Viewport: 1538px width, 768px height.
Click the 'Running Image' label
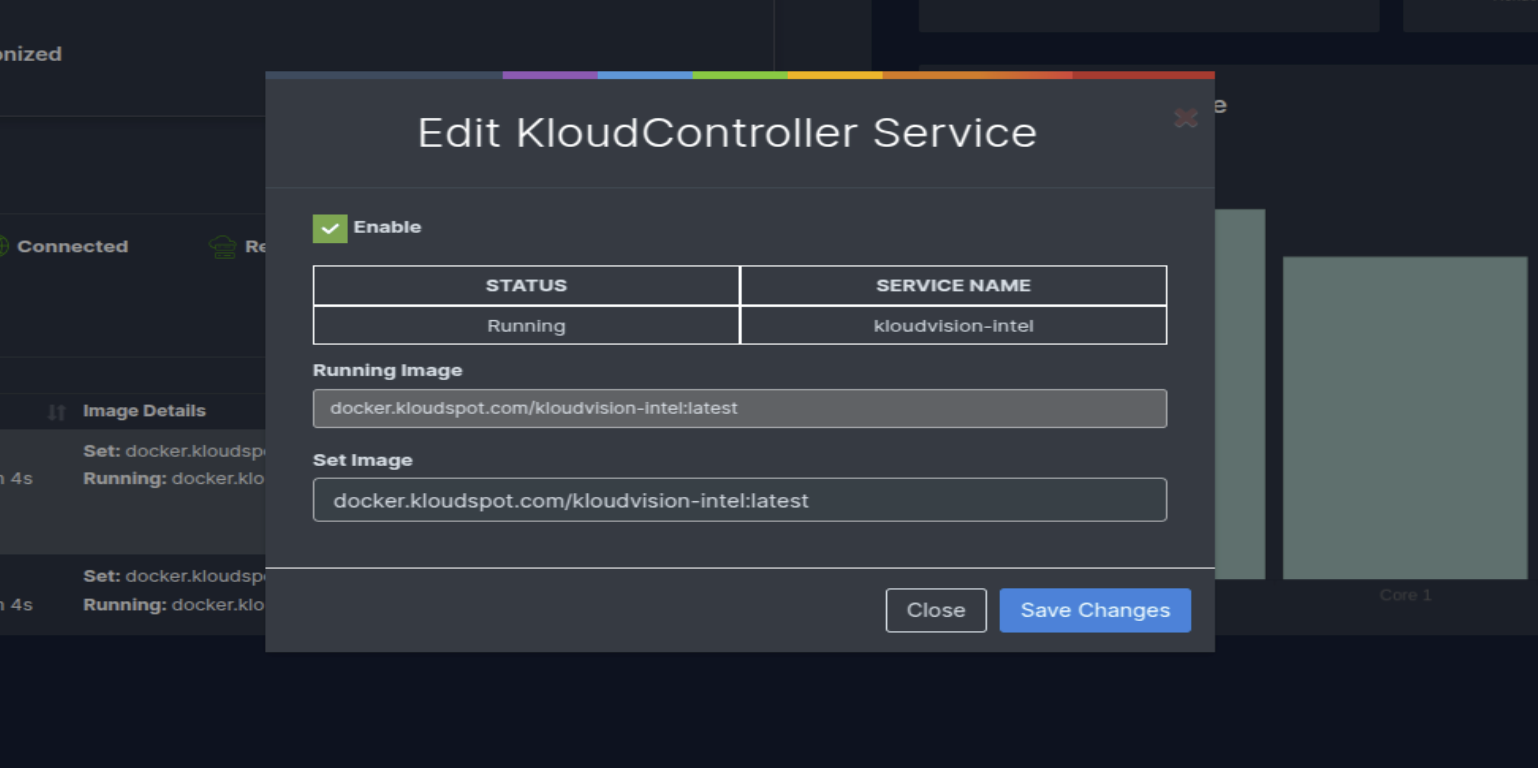pos(388,370)
